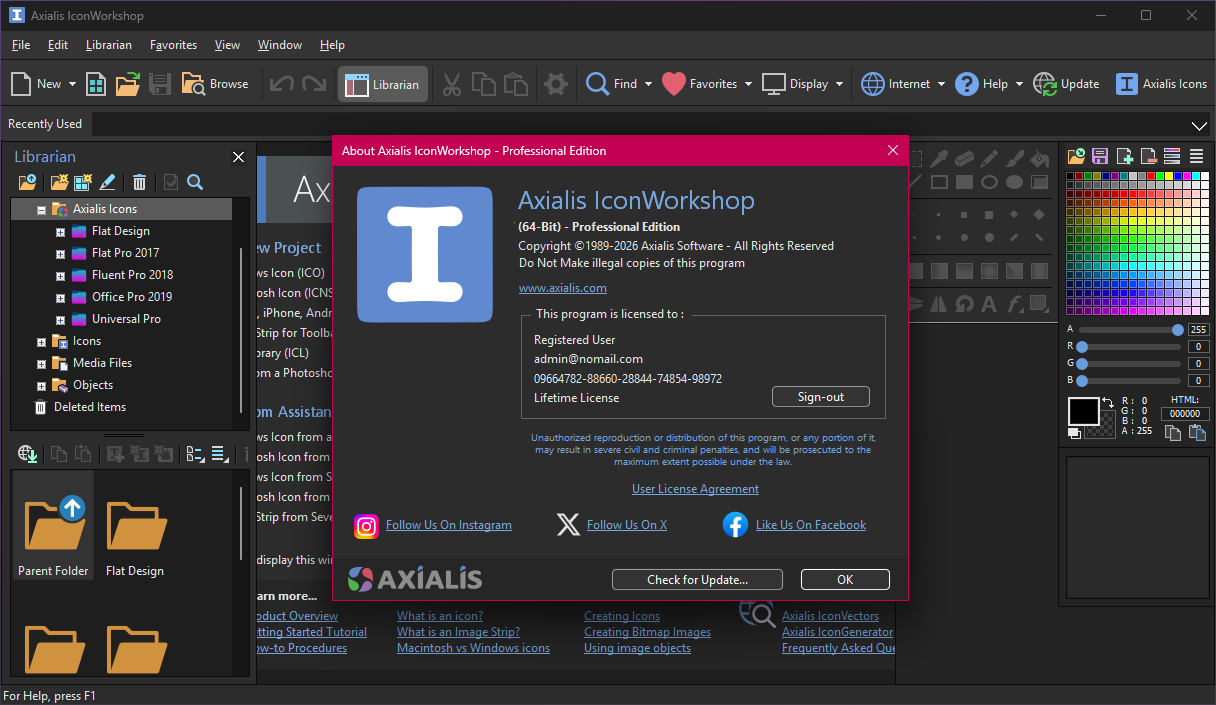Open the User License Agreement link
Viewport: 1216px width, 705px height.
695,489
